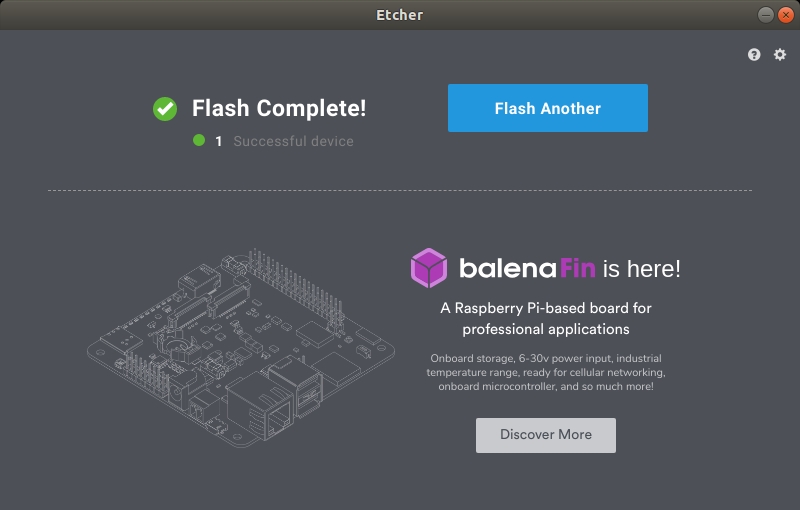Click the "Flash Complete!" heading
800x510 pixels.
pyautogui.click(x=279, y=108)
